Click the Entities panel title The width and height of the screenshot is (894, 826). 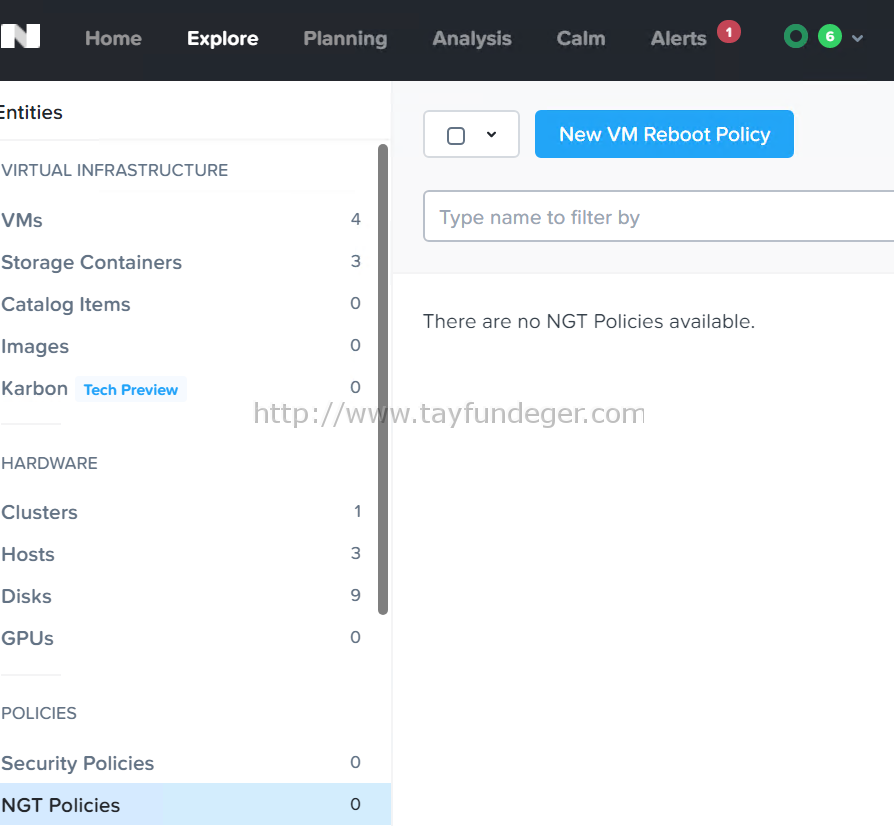click(31, 112)
